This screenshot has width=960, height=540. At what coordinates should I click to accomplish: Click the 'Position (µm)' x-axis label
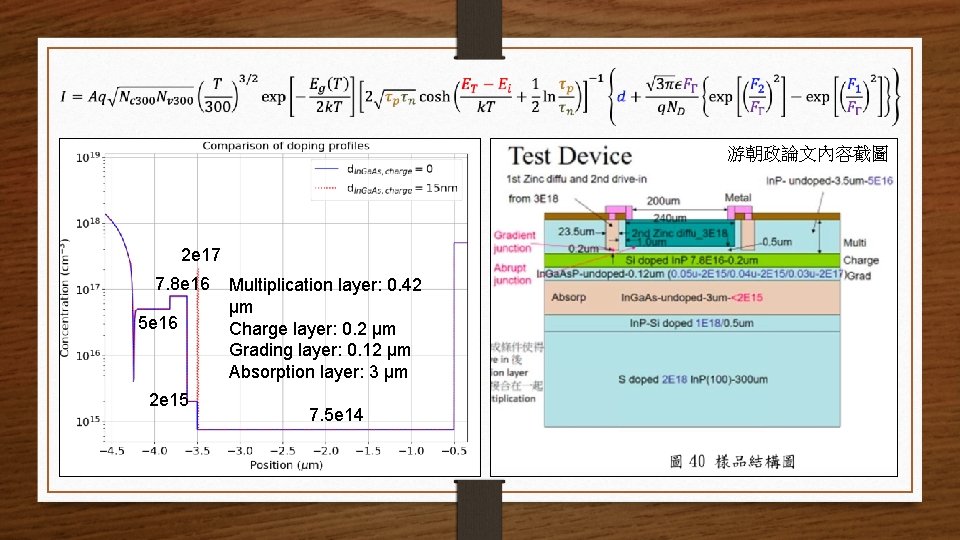pyautogui.click(x=286, y=465)
